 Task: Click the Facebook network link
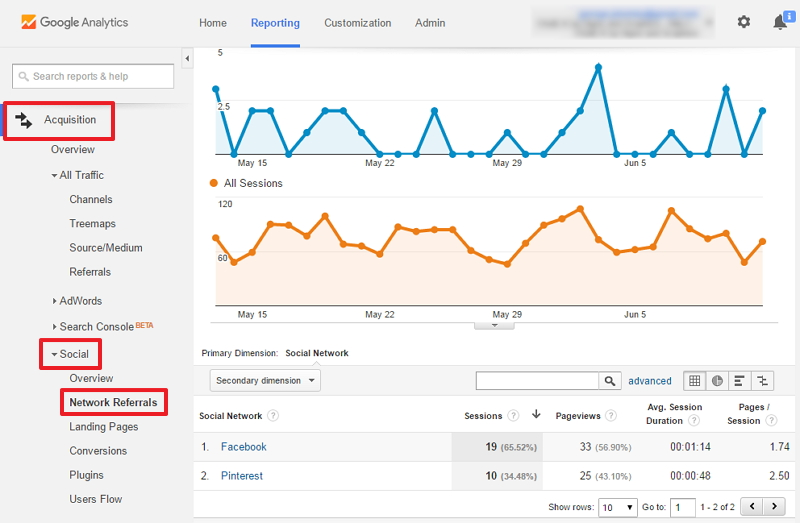pyautogui.click(x=243, y=447)
